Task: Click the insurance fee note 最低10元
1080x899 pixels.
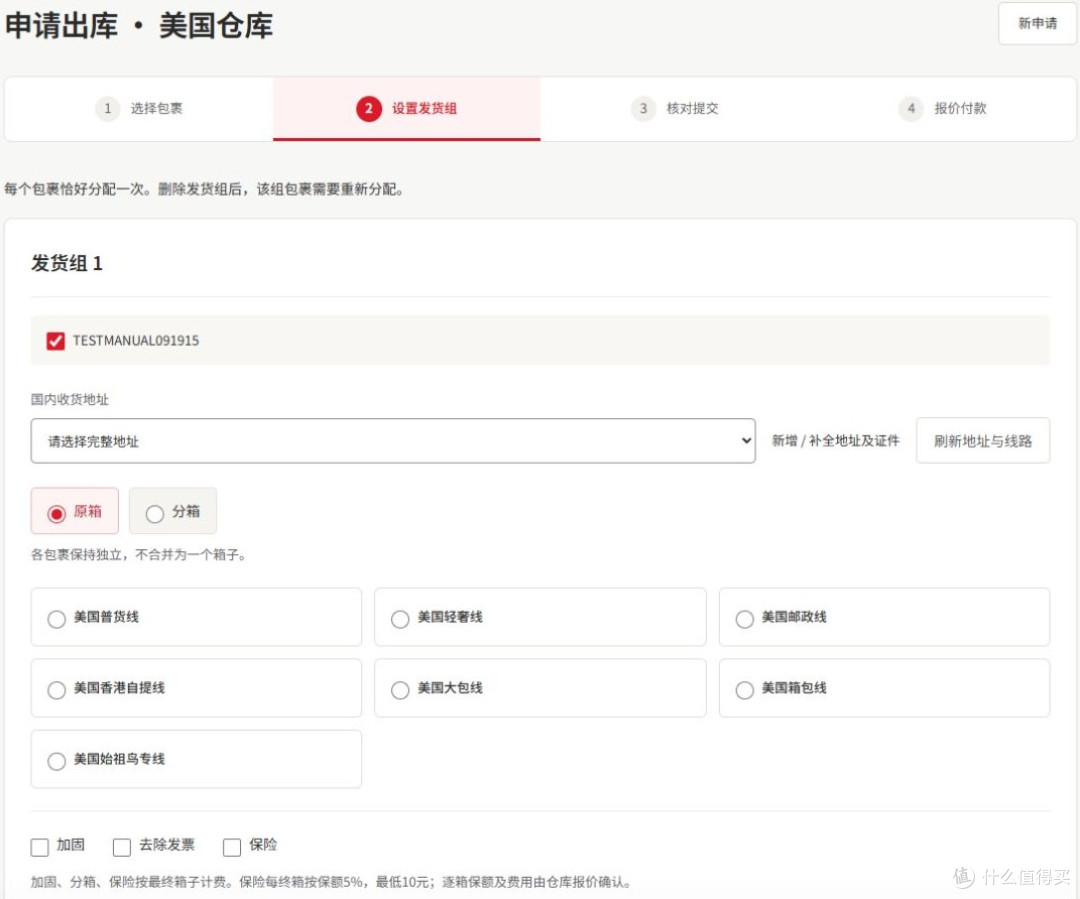Action: click(x=403, y=882)
